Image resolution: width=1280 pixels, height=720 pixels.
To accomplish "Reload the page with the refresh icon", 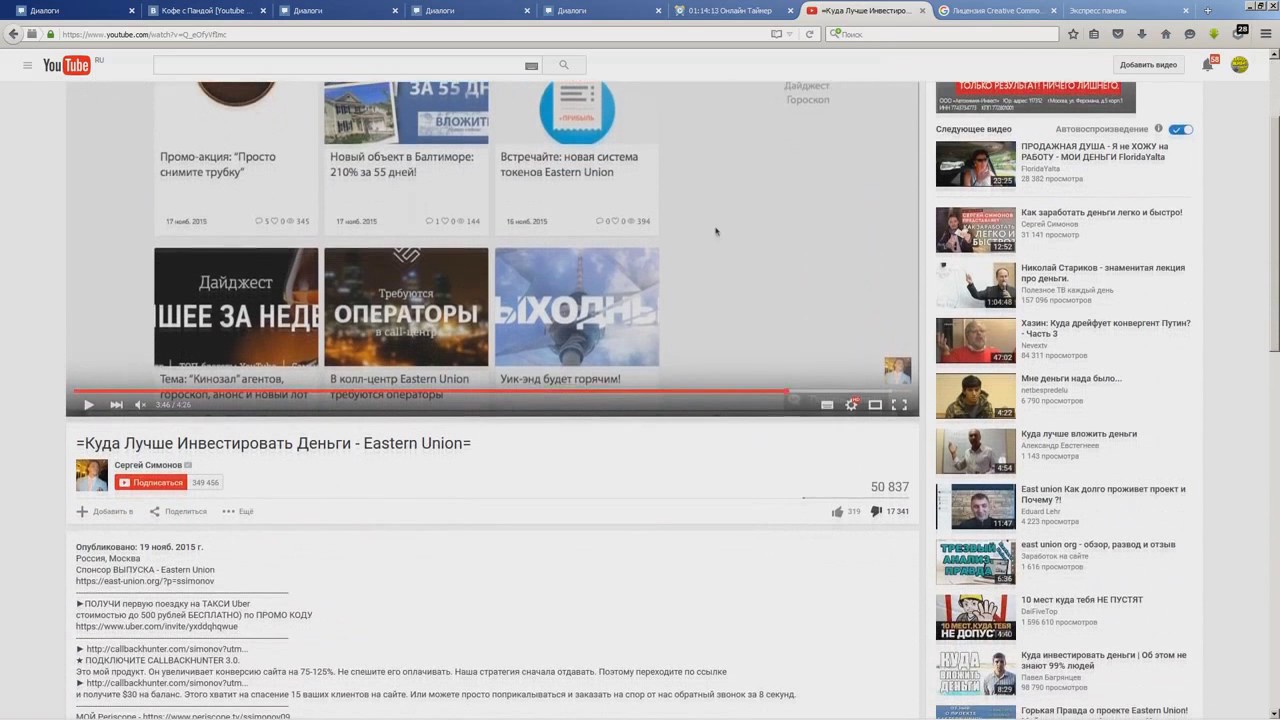I will pos(809,34).
